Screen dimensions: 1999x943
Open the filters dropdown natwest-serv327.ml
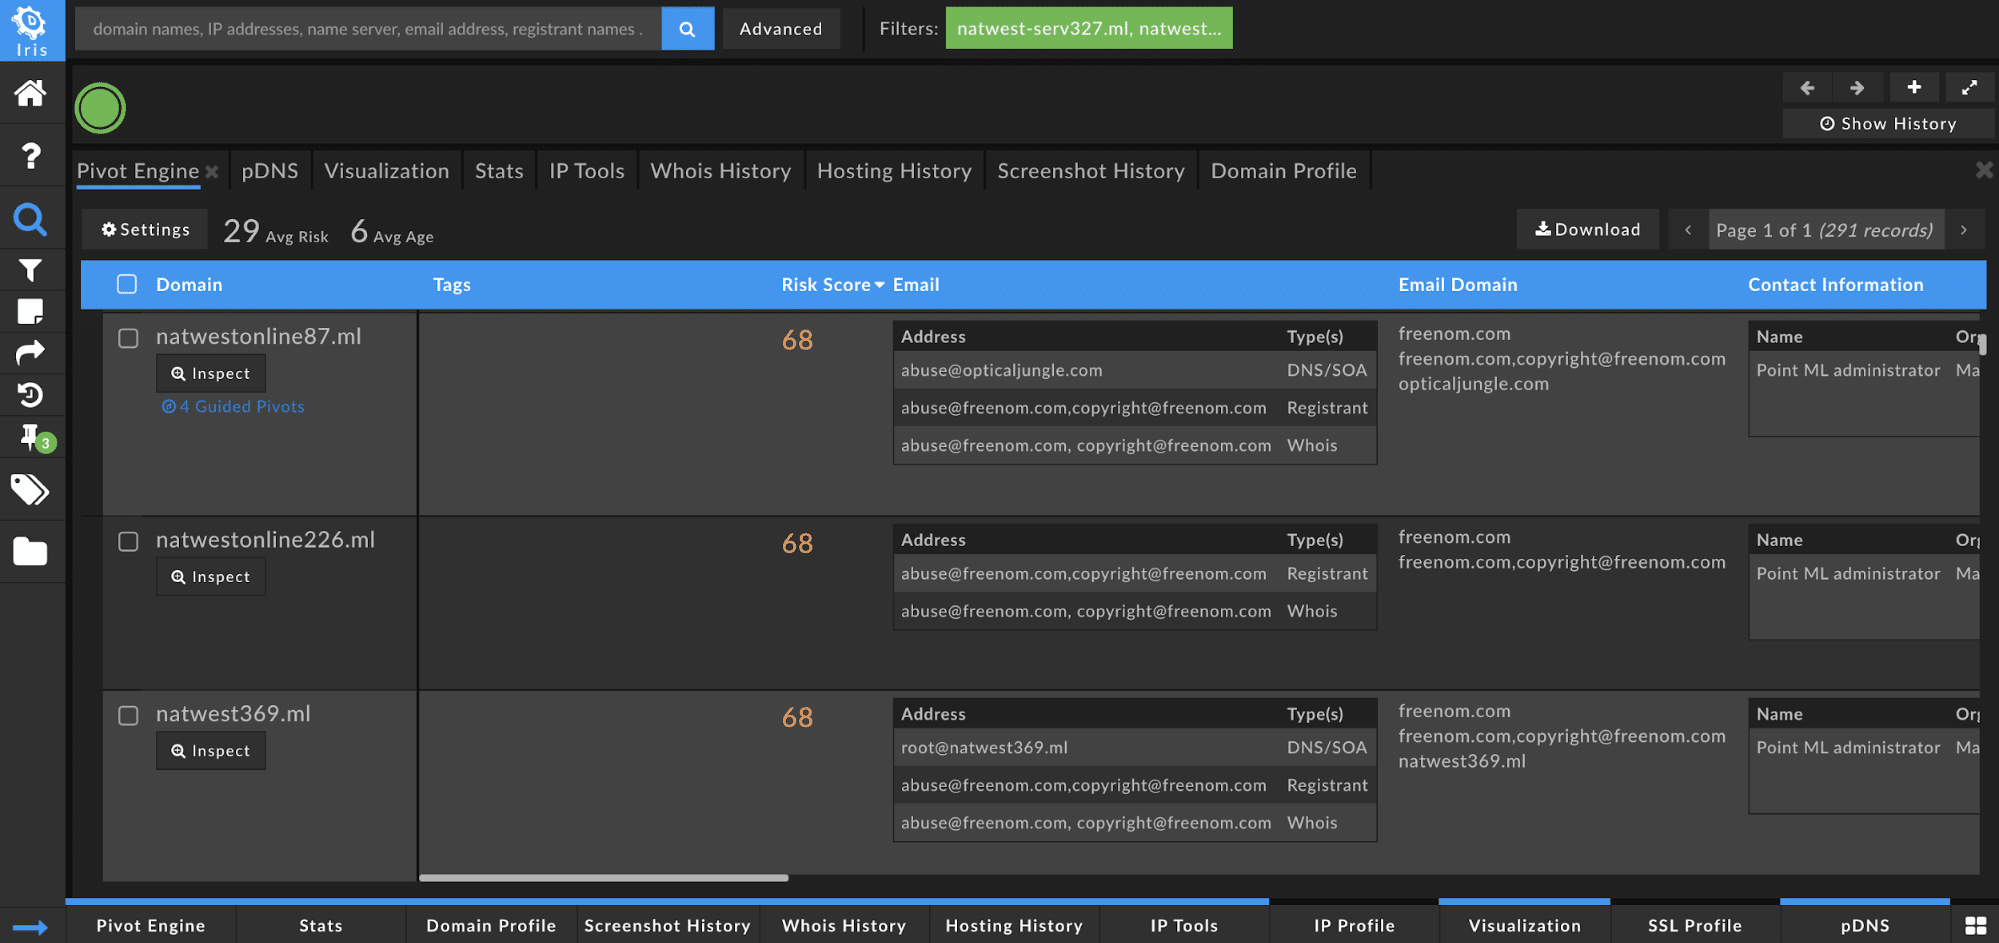click(x=1089, y=28)
